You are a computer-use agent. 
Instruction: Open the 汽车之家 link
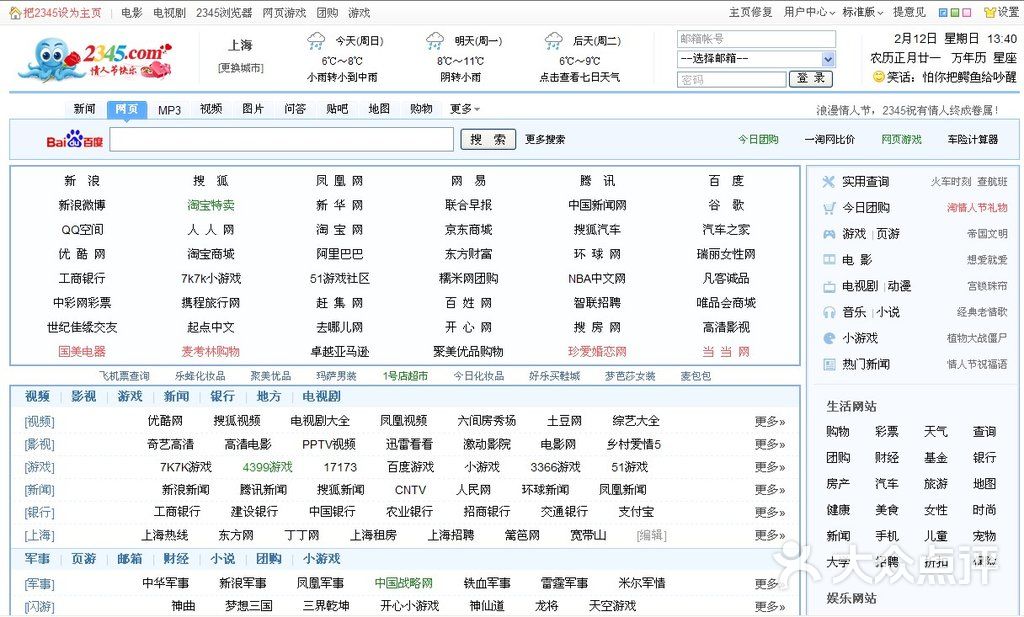point(726,230)
